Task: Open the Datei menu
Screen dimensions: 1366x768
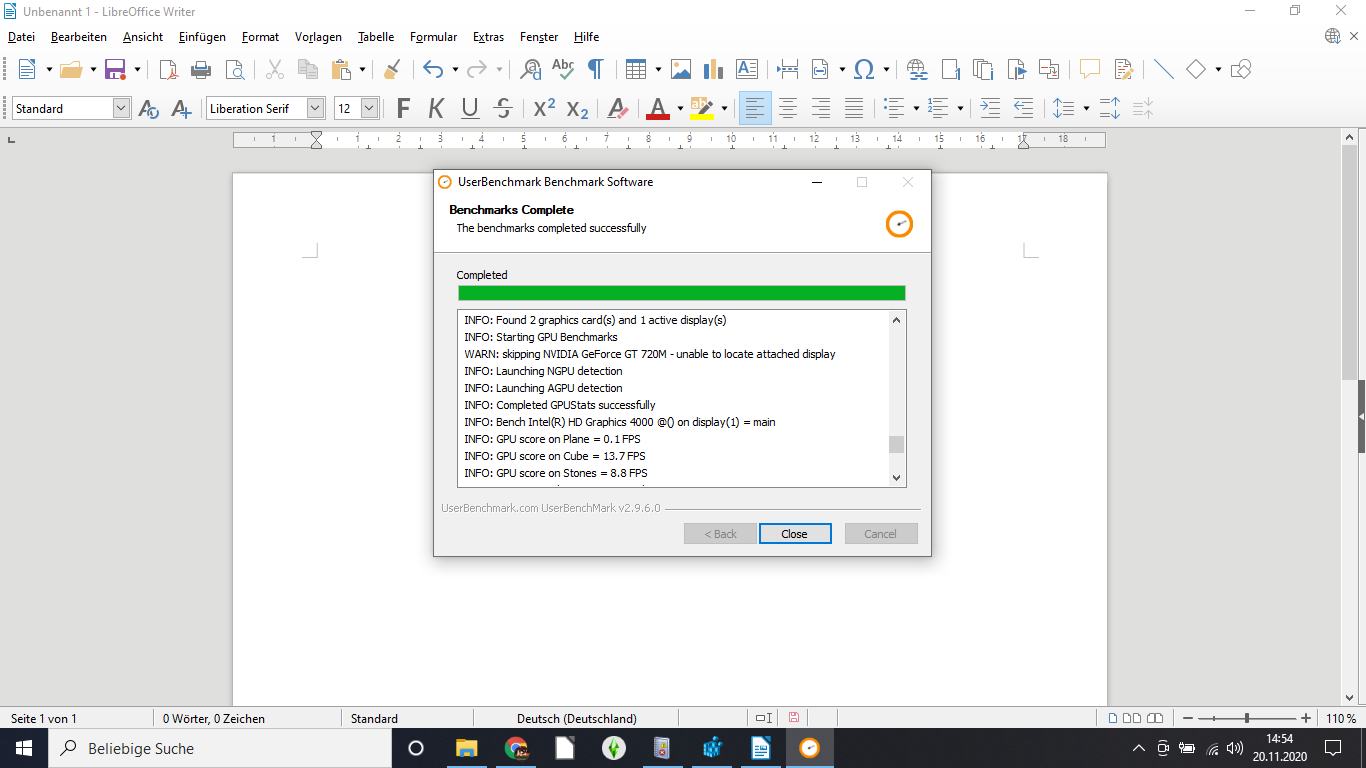Action: (x=21, y=37)
